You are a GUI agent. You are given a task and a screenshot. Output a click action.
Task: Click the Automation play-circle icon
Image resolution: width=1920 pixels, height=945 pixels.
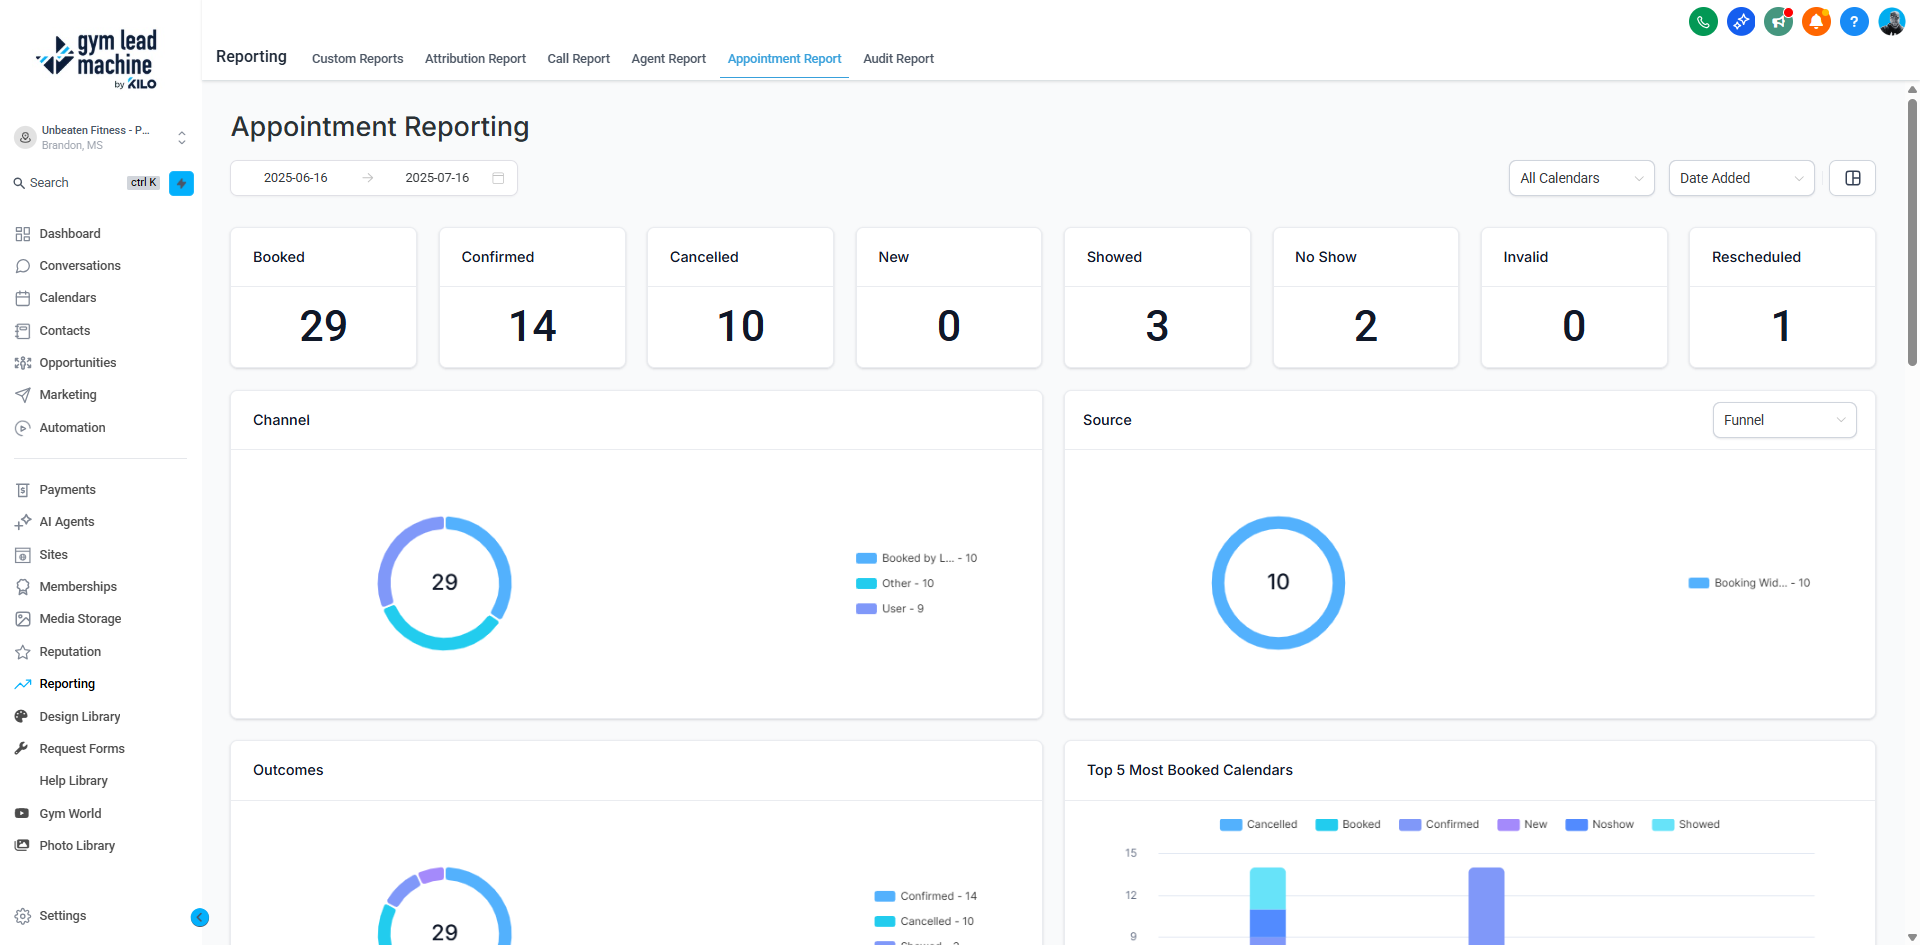(x=23, y=428)
